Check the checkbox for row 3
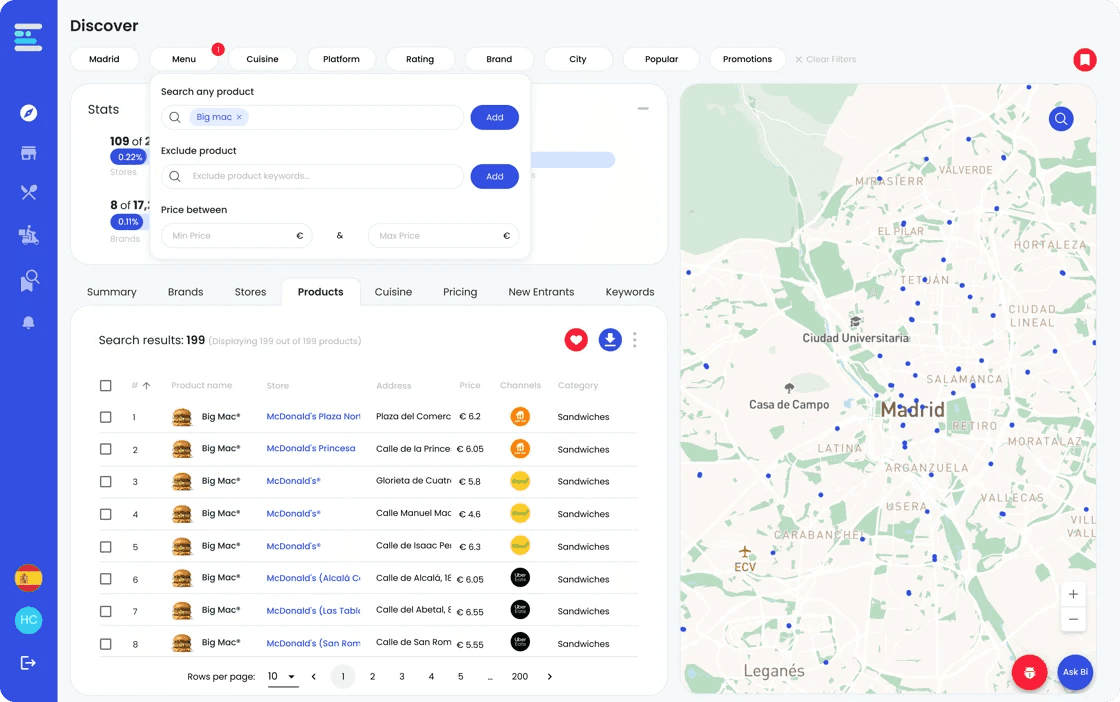The height and width of the screenshot is (702, 1120). (x=106, y=481)
